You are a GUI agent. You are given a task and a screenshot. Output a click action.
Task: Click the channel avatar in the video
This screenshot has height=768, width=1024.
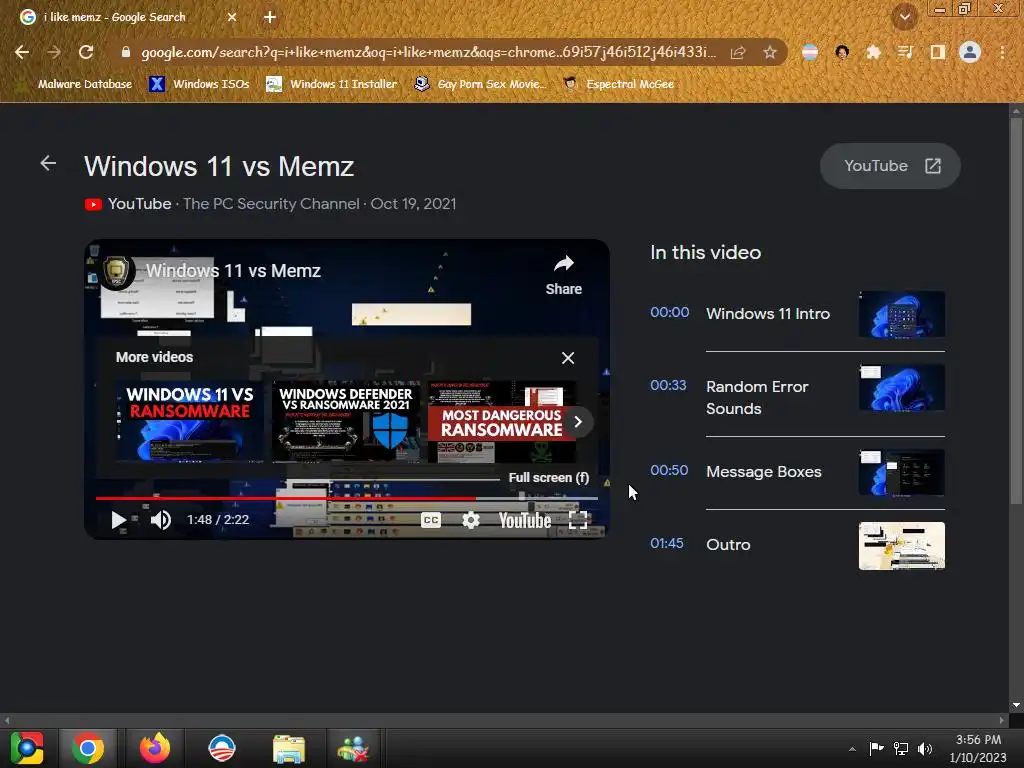click(x=117, y=271)
